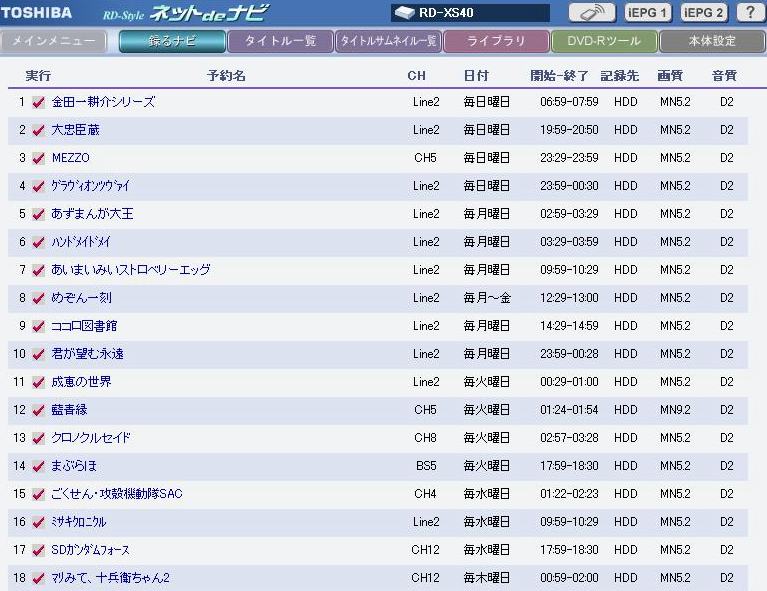
Task: Switch to the 本体設定 tab
Action: (712, 41)
